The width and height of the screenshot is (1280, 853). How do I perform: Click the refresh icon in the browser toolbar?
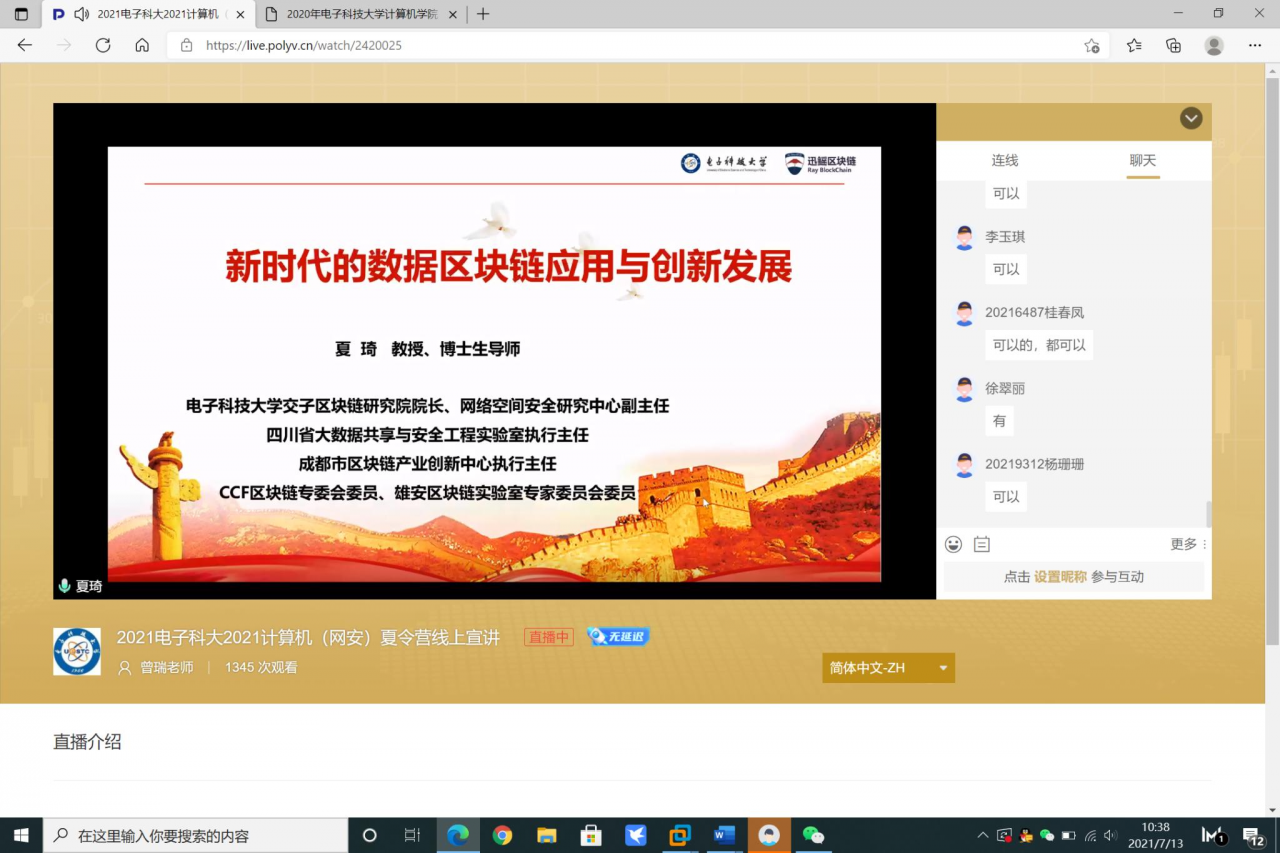[x=103, y=45]
